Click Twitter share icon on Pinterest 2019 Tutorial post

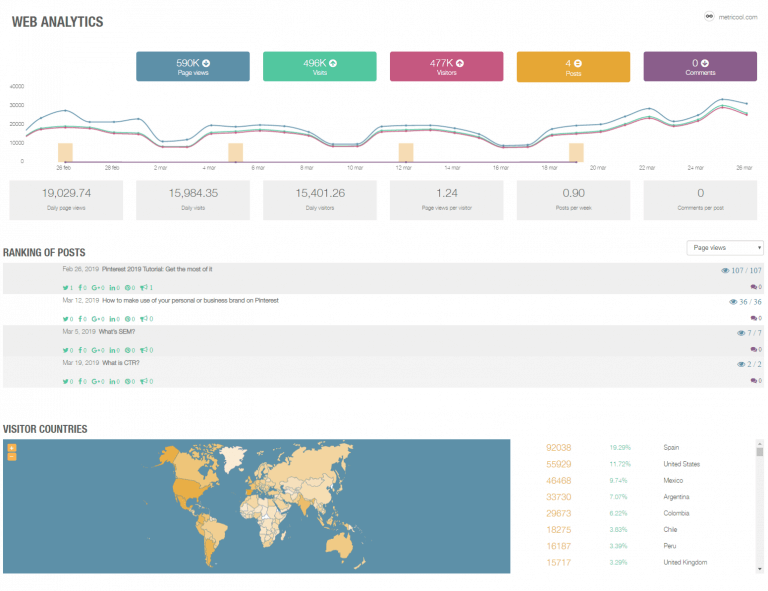[65, 287]
